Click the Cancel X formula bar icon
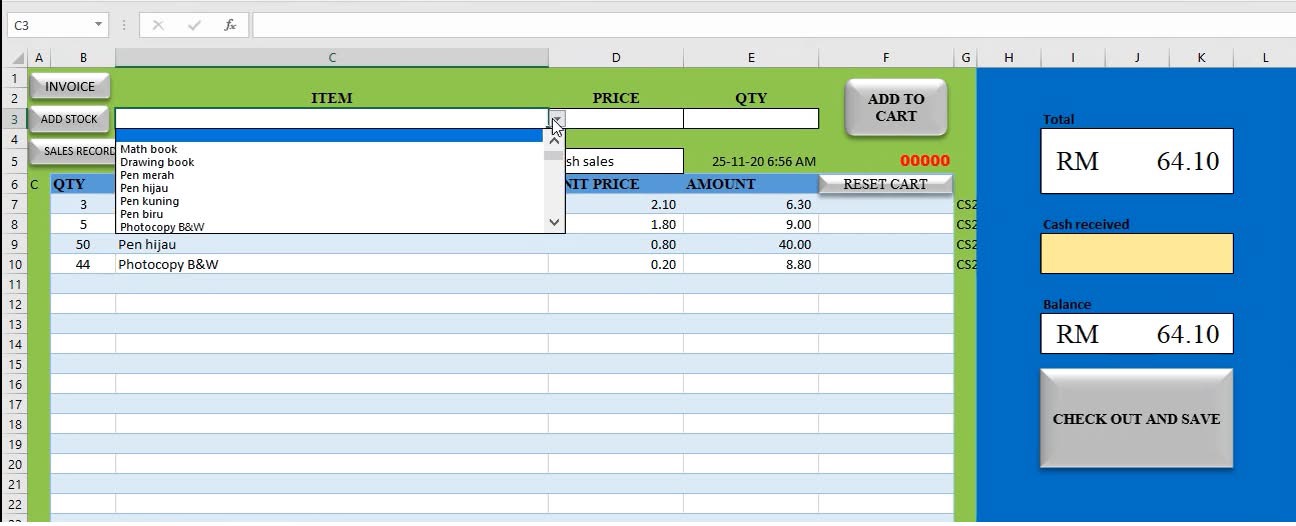1296x526 pixels. pyautogui.click(x=158, y=25)
